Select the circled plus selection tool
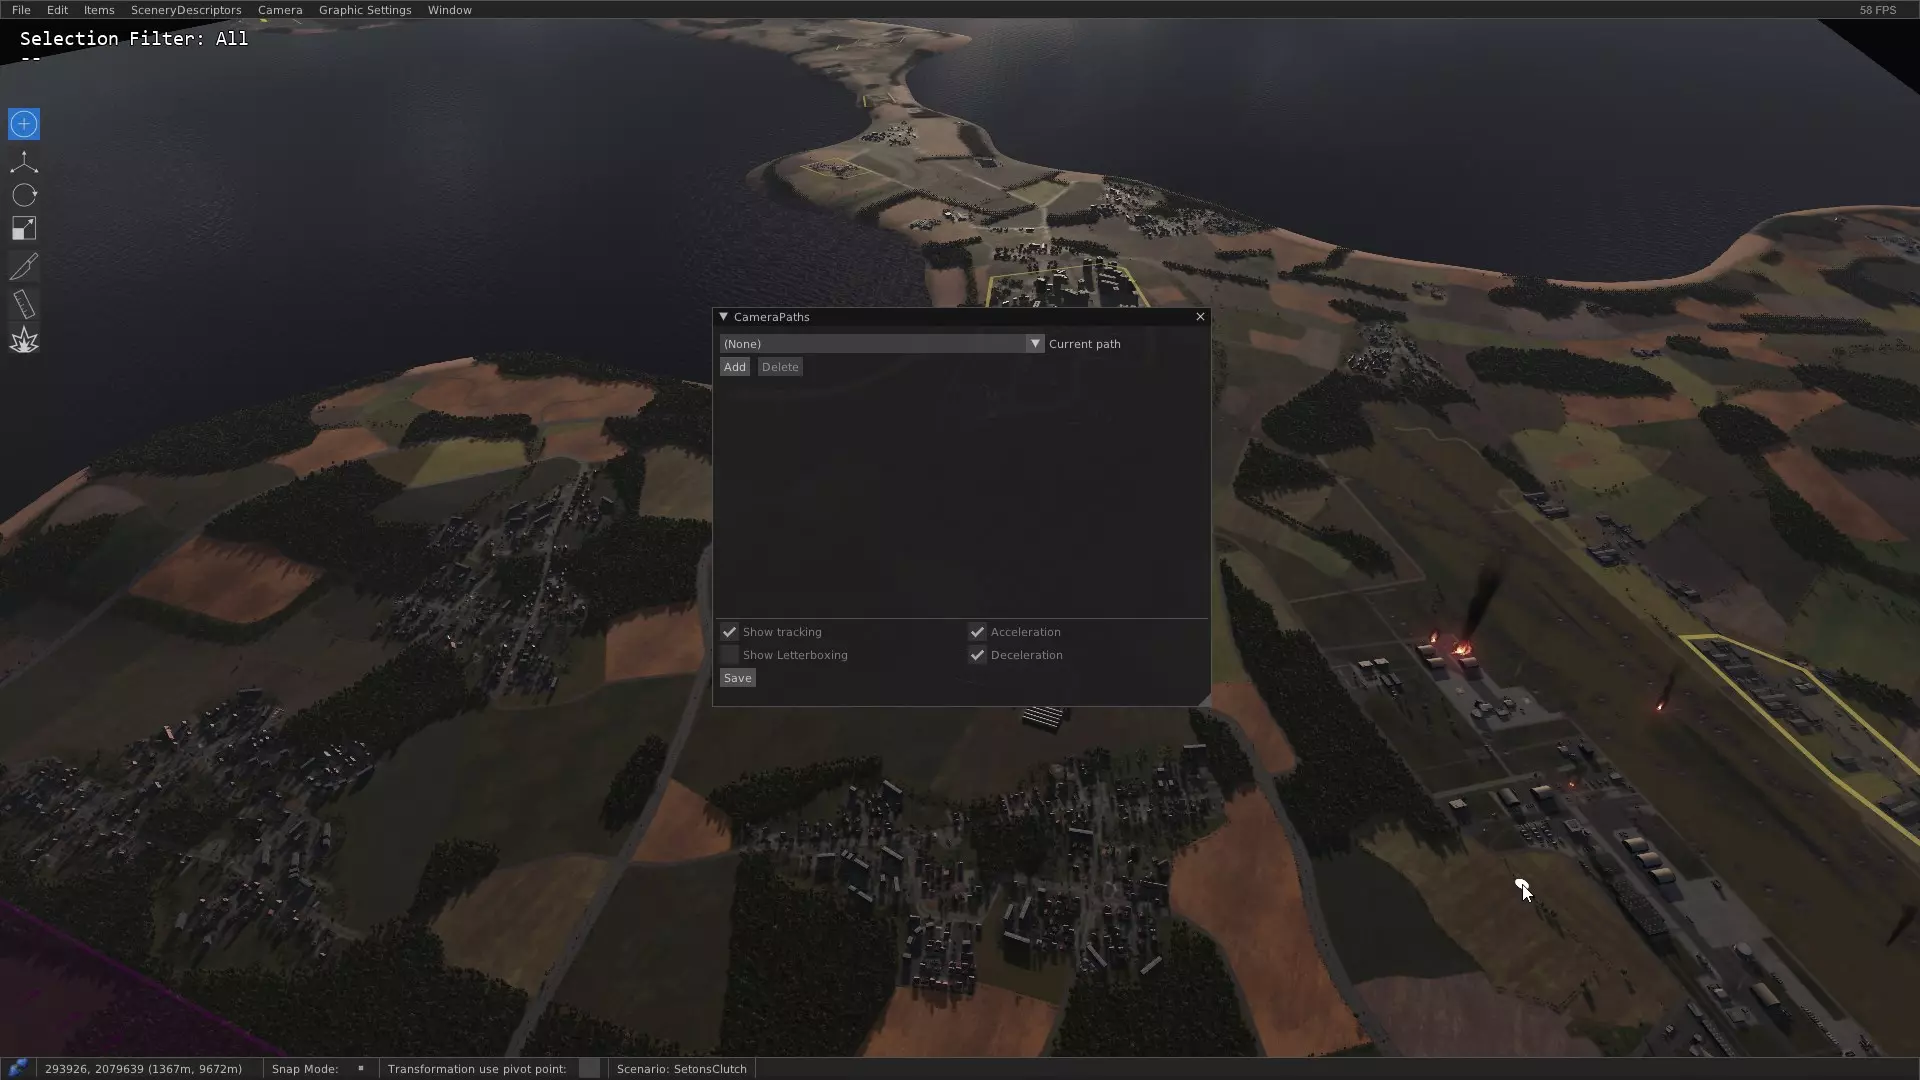This screenshot has height=1080, width=1920. [x=24, y=124]
